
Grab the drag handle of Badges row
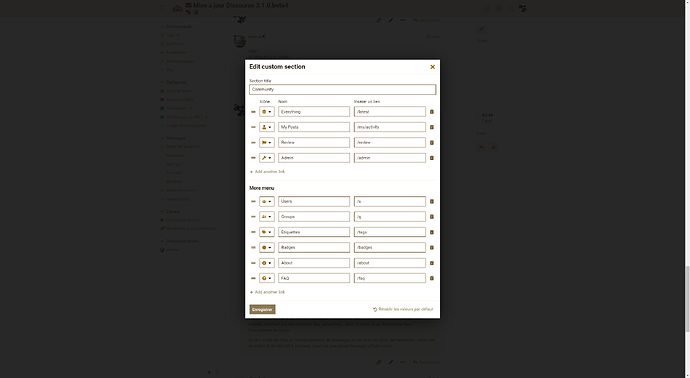click(253, 247)
